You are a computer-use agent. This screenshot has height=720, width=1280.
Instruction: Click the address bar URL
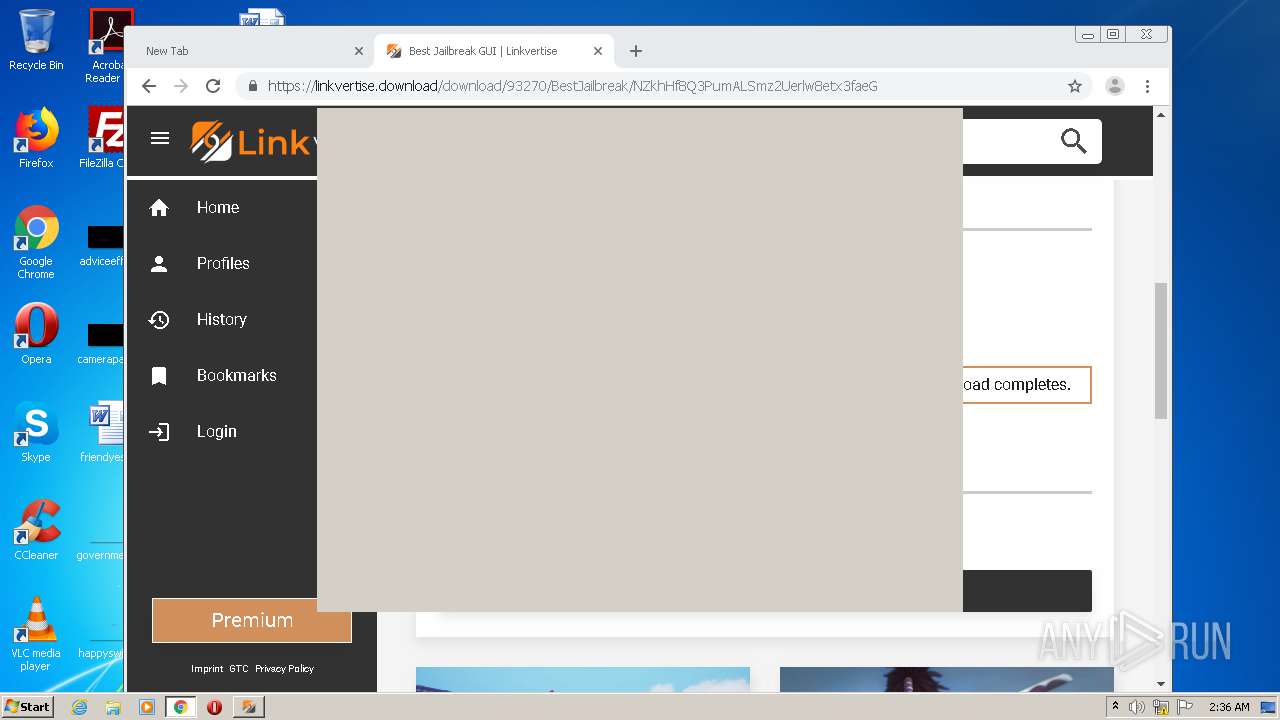pyautogui.click(x=573, y=86)
